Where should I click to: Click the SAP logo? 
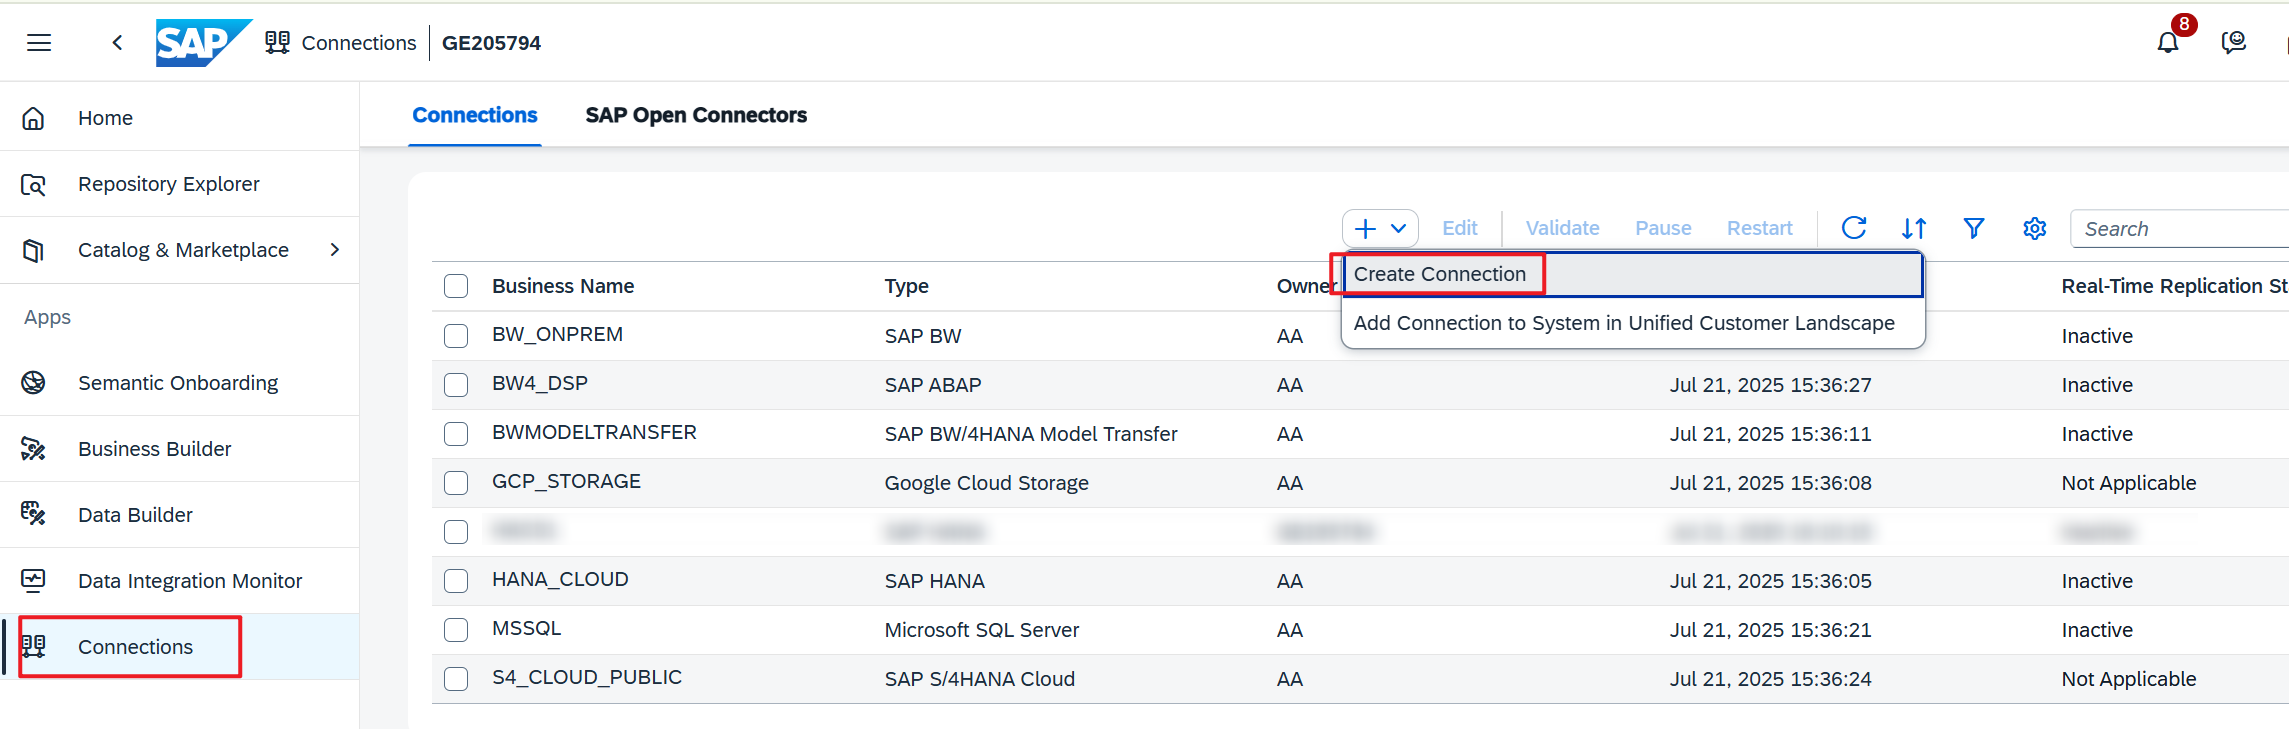pyautogui.click(x=203, y=43)
